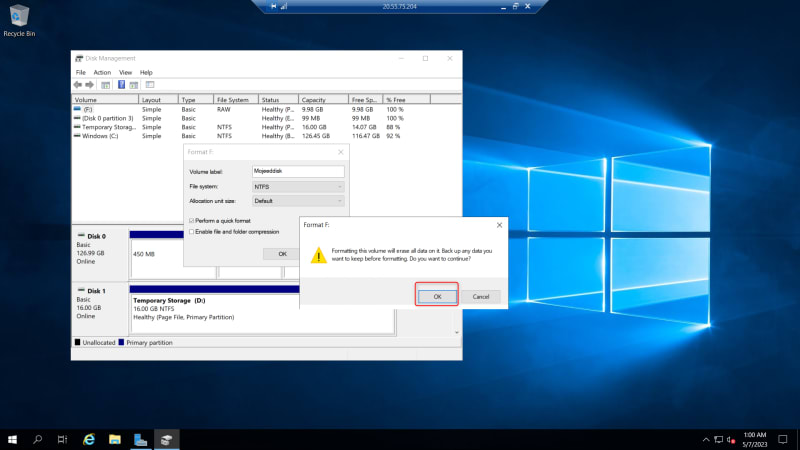Screen dimensions: 800x450
Task: Sort by the File System column header
Action: (236, 99)
